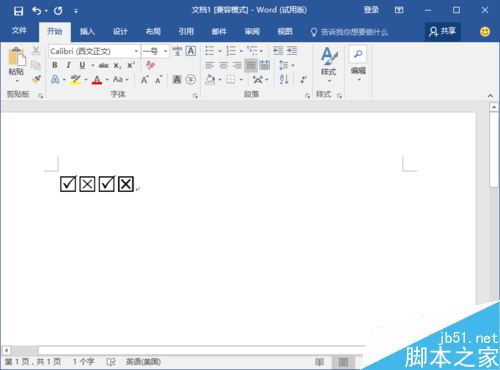Expand the Styles gallery button
The width and height of the screenshot is (500, 370).
(x=328, y=65)
